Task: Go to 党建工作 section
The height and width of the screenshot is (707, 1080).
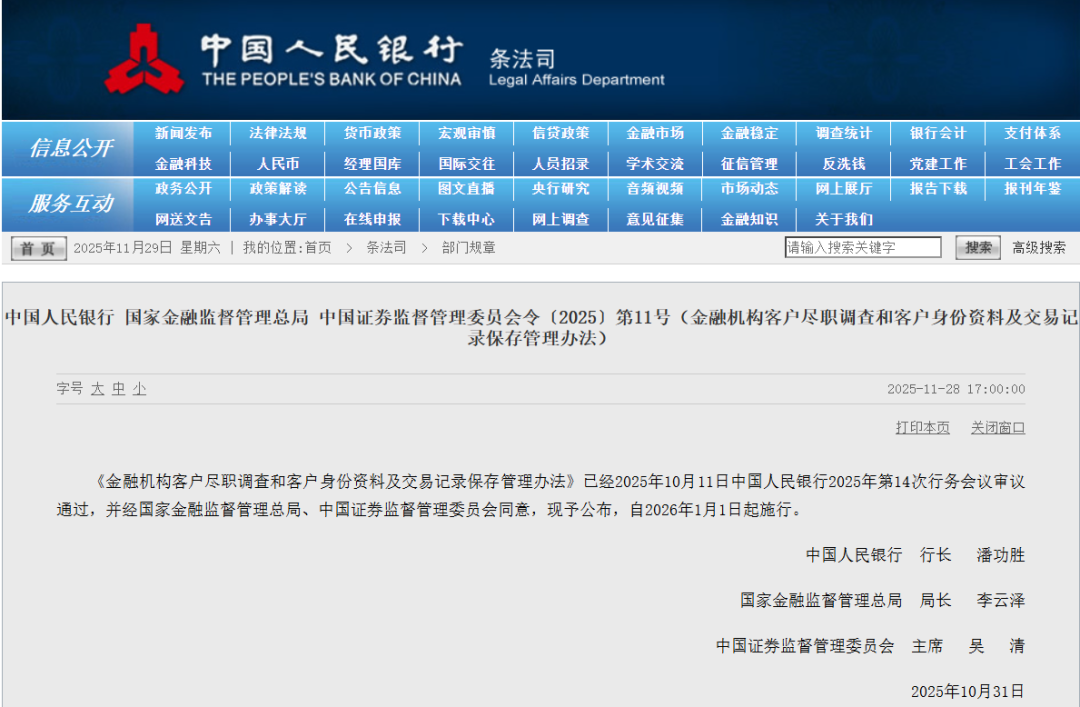Action: coord(938,164)
